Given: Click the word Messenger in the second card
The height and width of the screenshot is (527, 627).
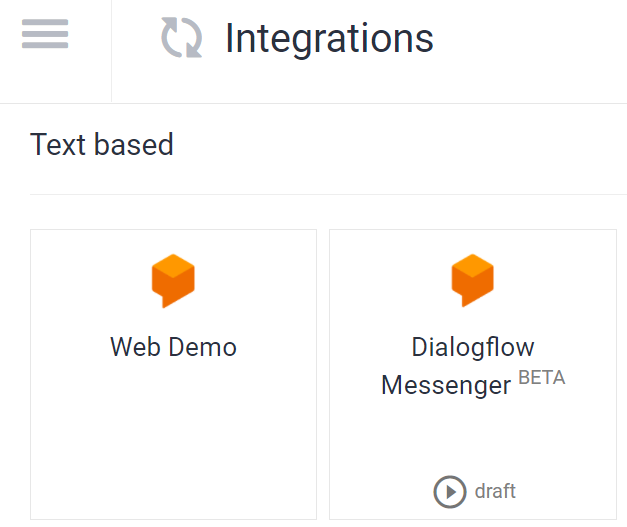Looking at the screenshot, I should tap(446, 385).
